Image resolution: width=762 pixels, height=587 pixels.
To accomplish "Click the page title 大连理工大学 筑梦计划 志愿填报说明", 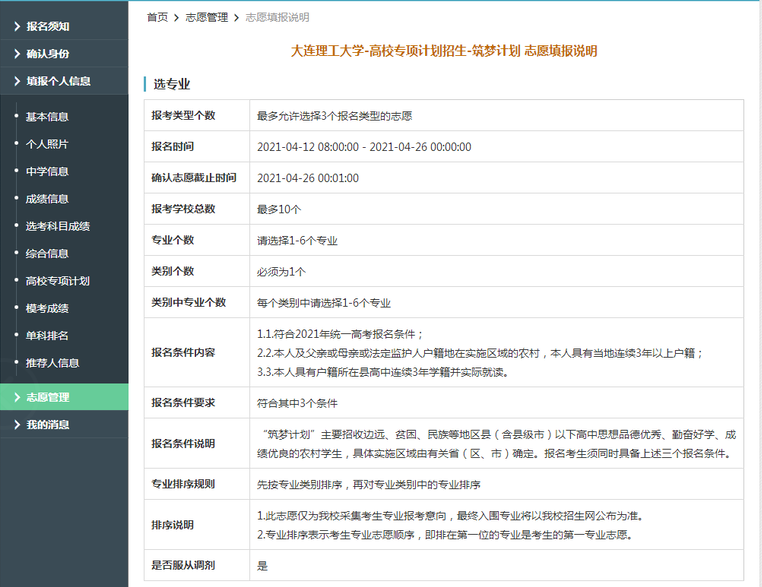I will point(444,51).
